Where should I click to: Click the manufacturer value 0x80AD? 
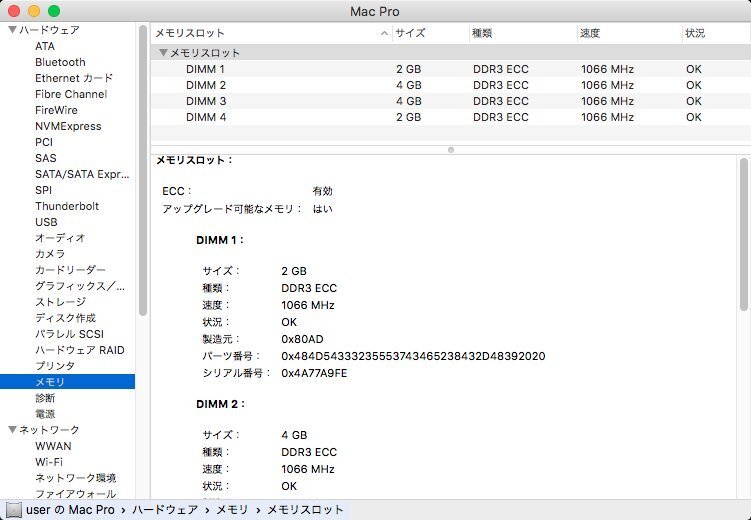pyautogui.click(x=302, y=339)
